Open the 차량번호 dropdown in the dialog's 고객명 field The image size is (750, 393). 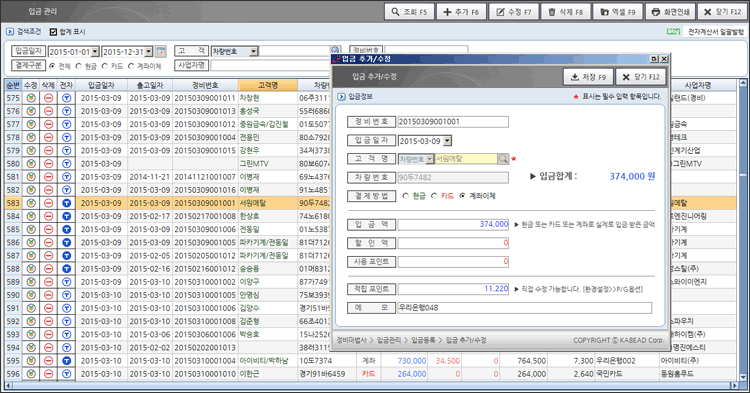pyautogui.click(x=430, y=159)
